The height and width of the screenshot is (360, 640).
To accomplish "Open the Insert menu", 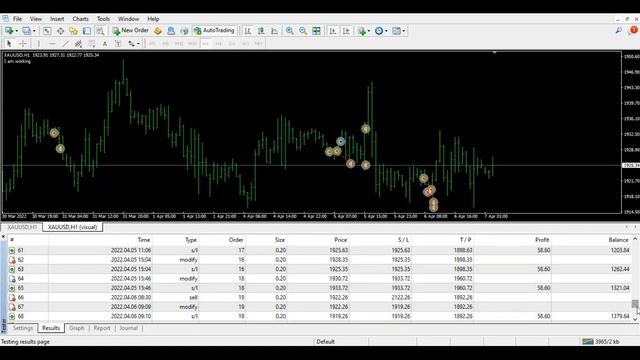I will coord(57,19).
